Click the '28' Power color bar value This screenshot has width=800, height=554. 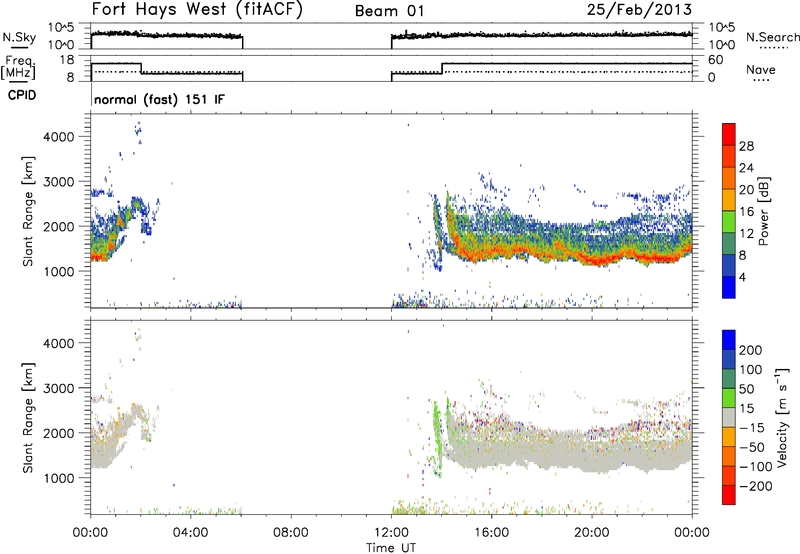(746, 146)
